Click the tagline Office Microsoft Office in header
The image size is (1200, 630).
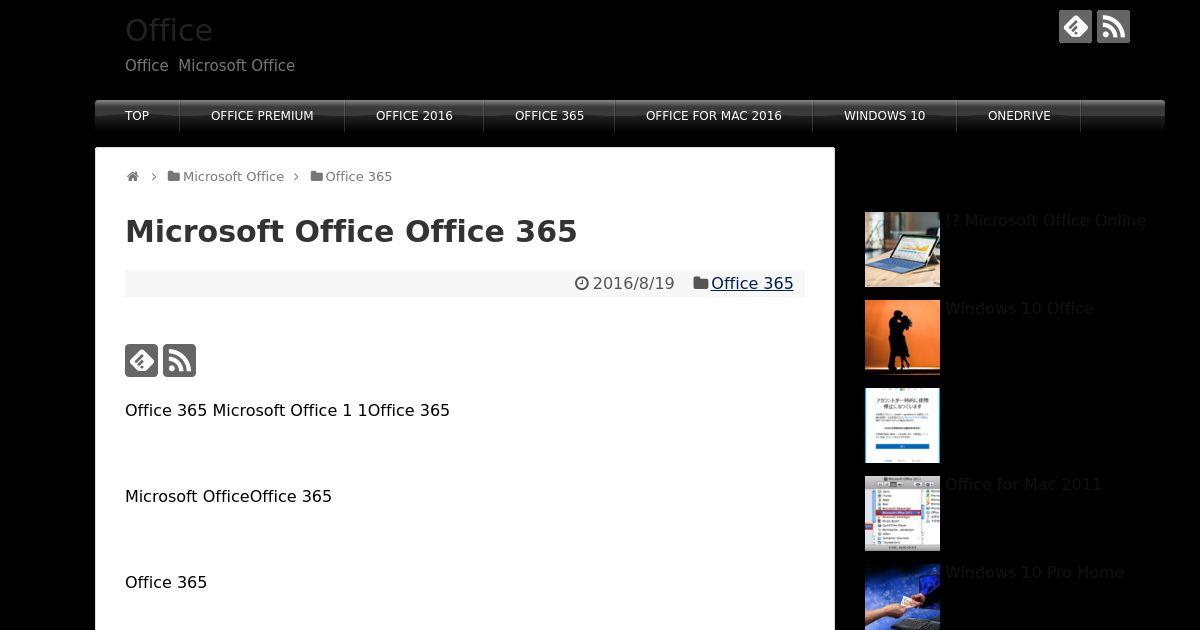point(210,65)
